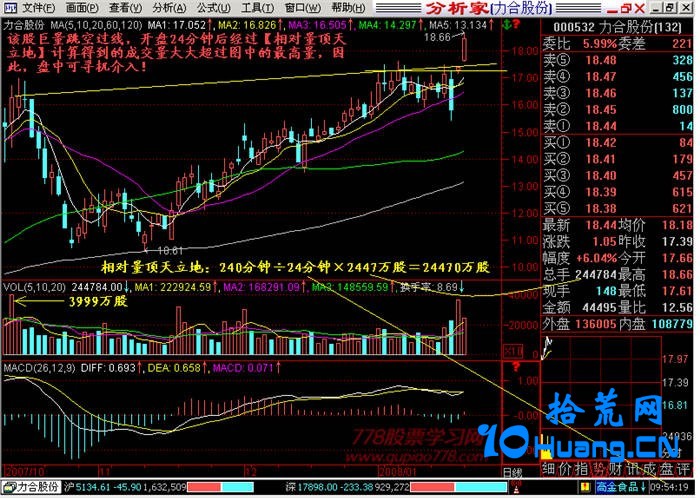The image size is (700, 500).
Task: Click the MACD(26,12,9) indicator label
Action: (x=40, y=368)
